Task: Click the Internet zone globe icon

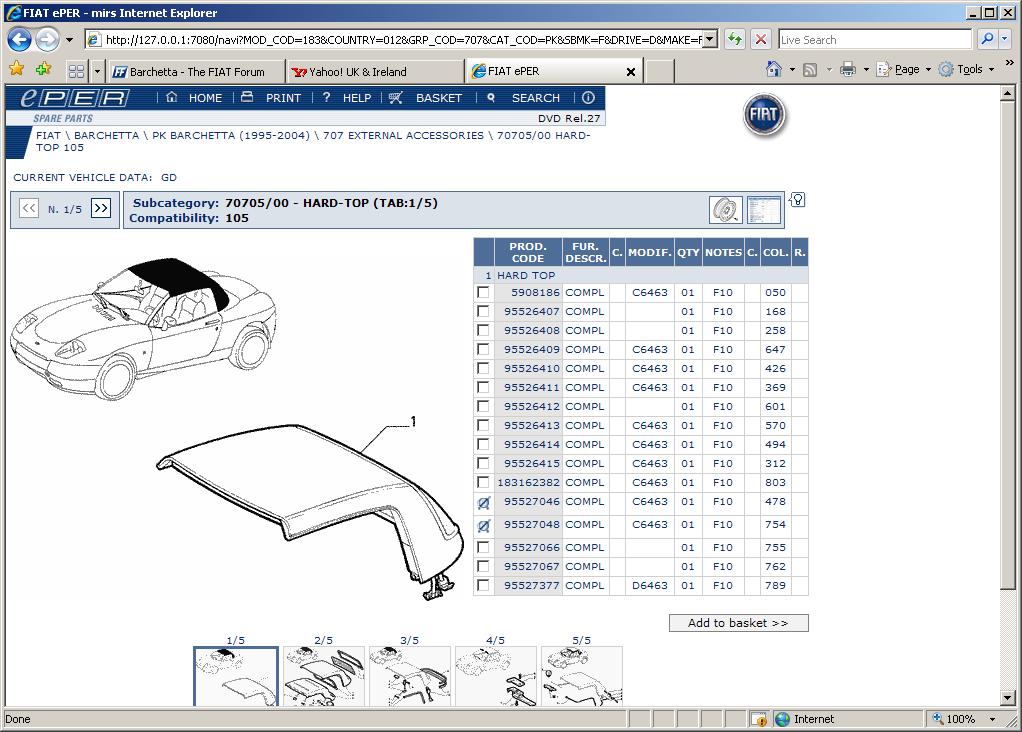Action: point(782,719)
